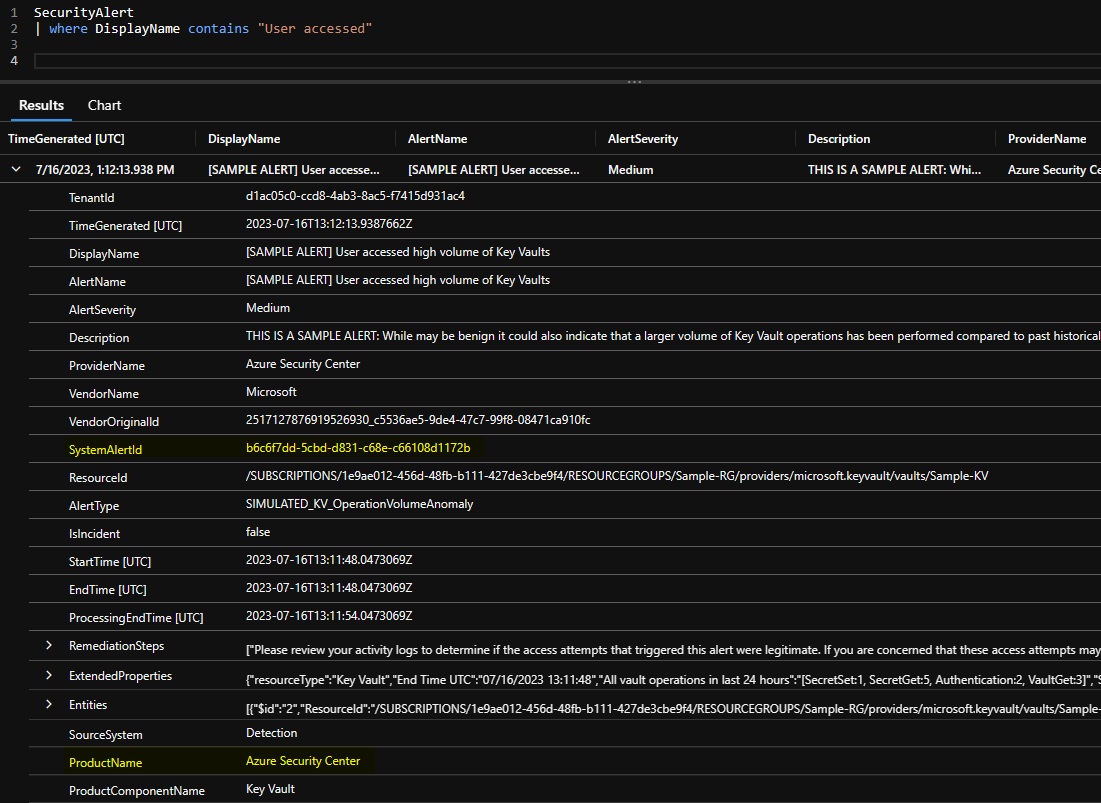The height and width of the screenshot is (803, 1101).
Task: Click the VendorName Microsoft value
Action: pyautogui.click(x=271, y=392)
